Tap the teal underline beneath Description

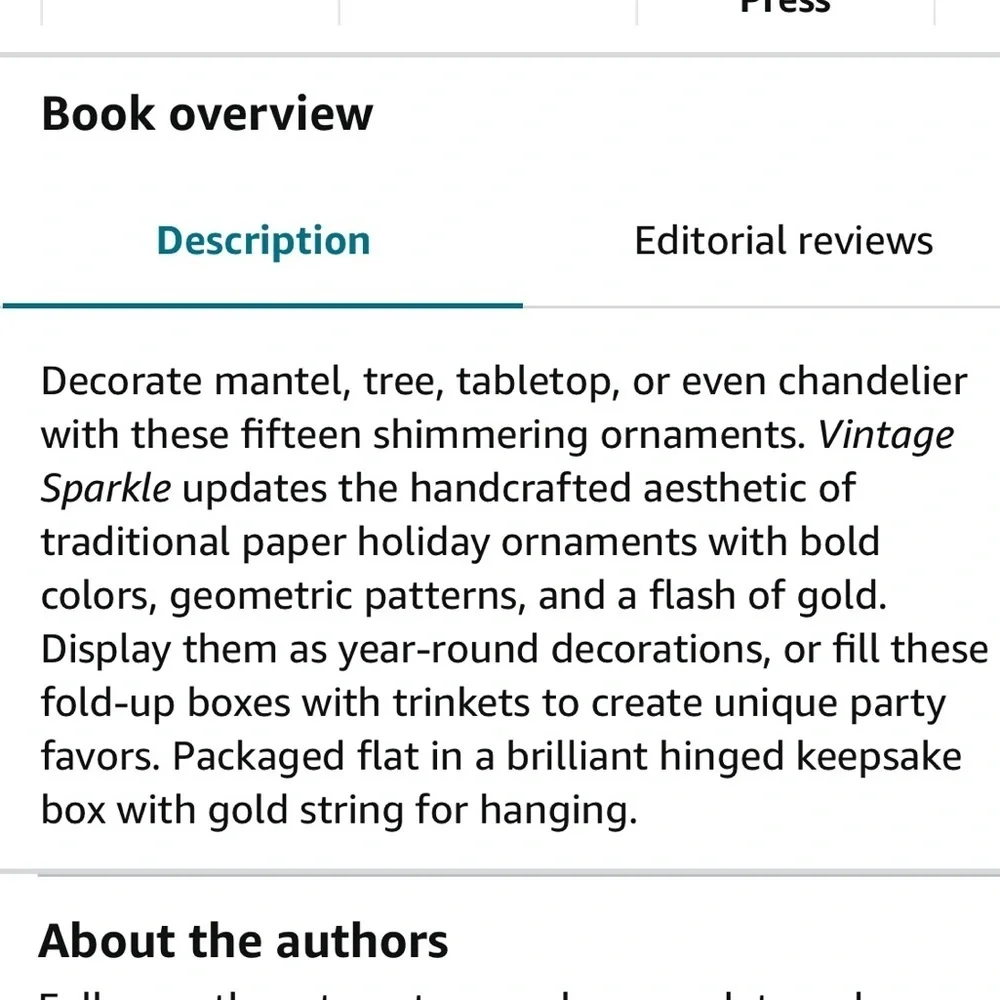(263, 306)
